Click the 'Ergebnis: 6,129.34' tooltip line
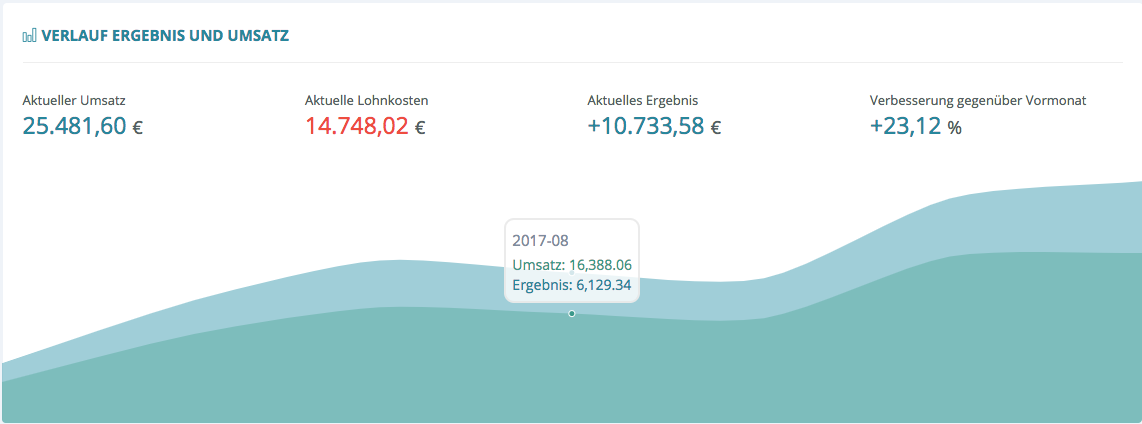This screenshot has width=1142, height=424. click(x=572, y=285)
